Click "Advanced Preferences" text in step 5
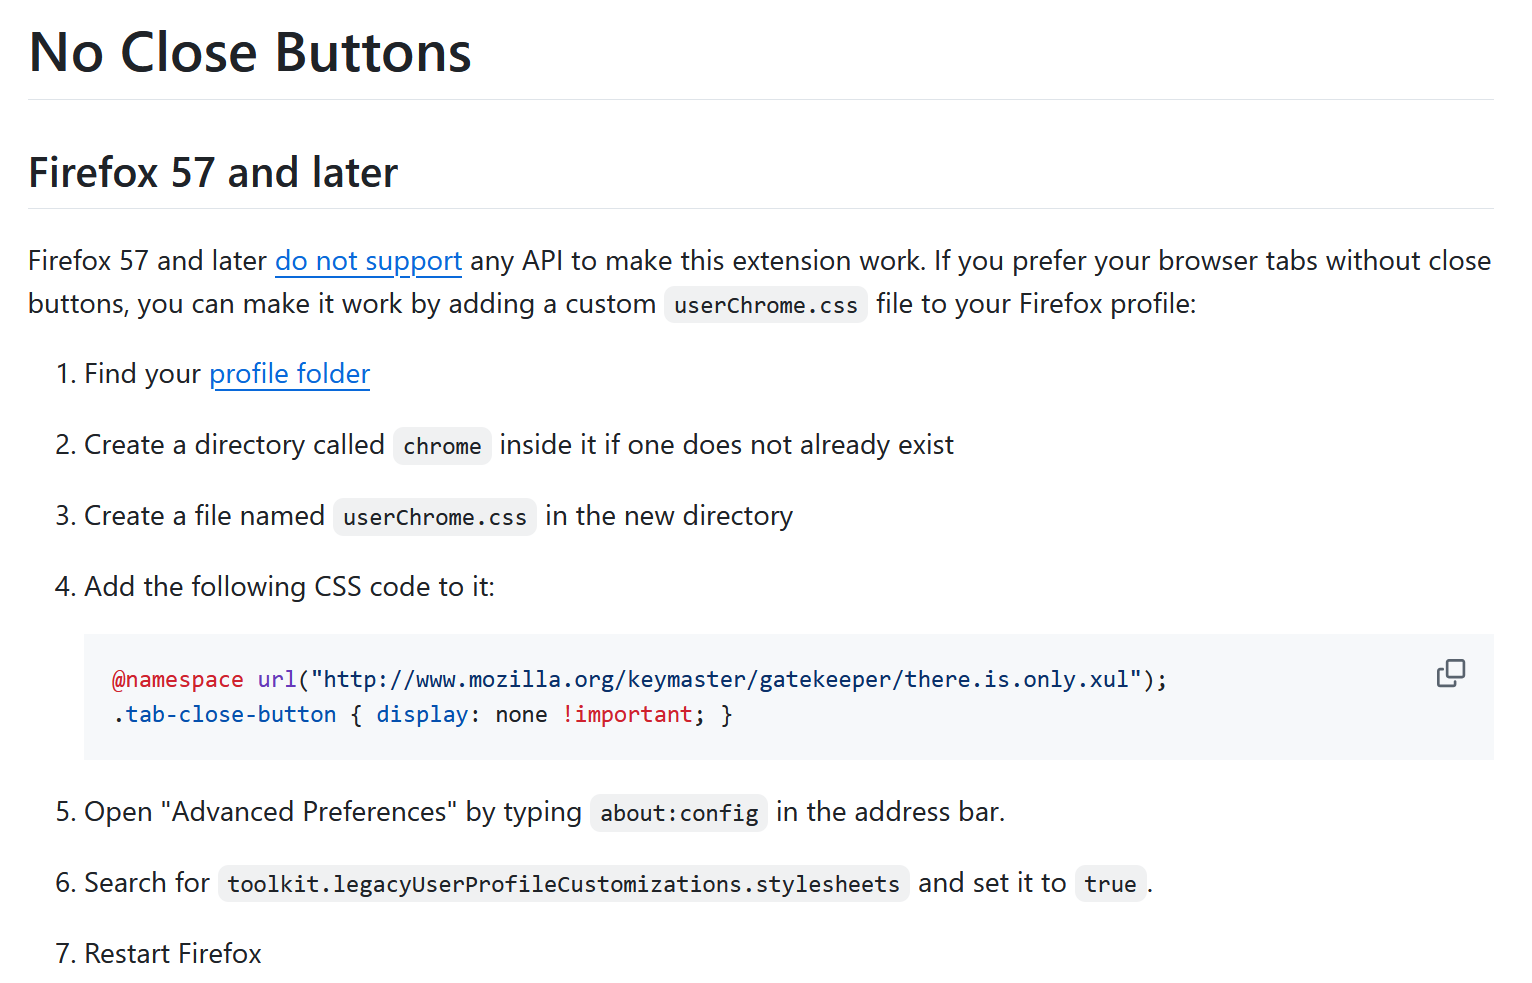Image resolution: width=1532 pixels, height=983 pixels. click(x=308, y=812)
